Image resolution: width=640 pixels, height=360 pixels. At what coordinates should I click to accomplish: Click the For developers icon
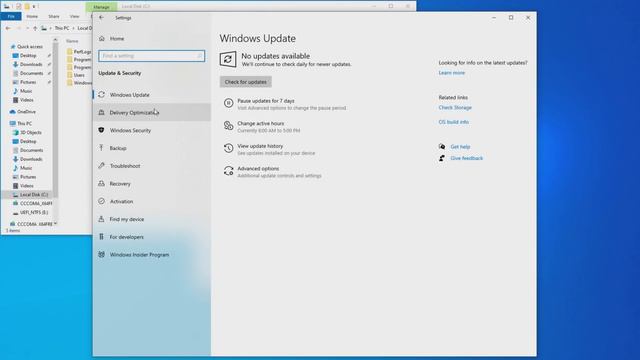[x=101, y=237]
